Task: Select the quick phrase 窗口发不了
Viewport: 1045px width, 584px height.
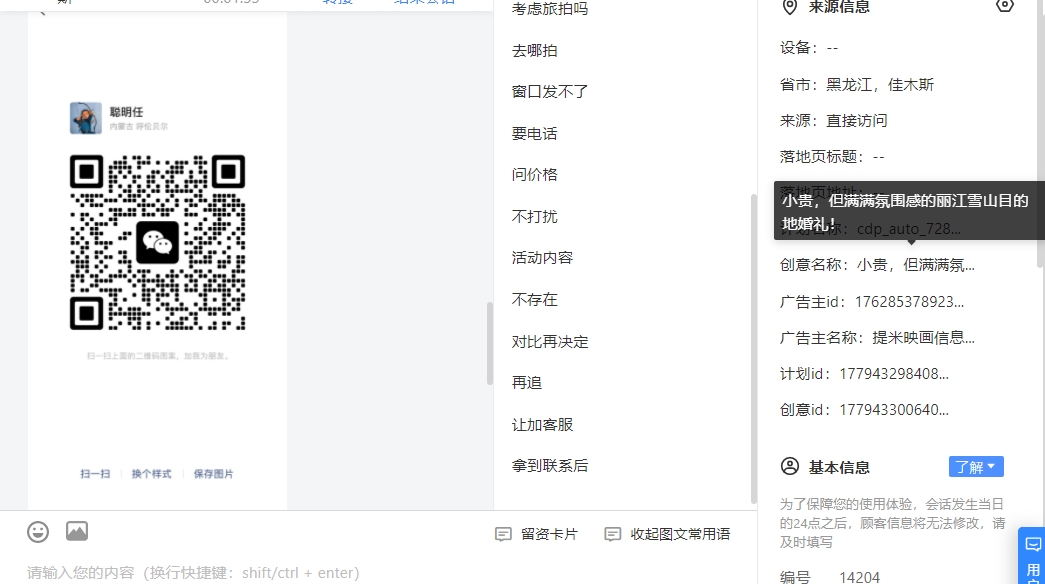Action: coord(550,91)
